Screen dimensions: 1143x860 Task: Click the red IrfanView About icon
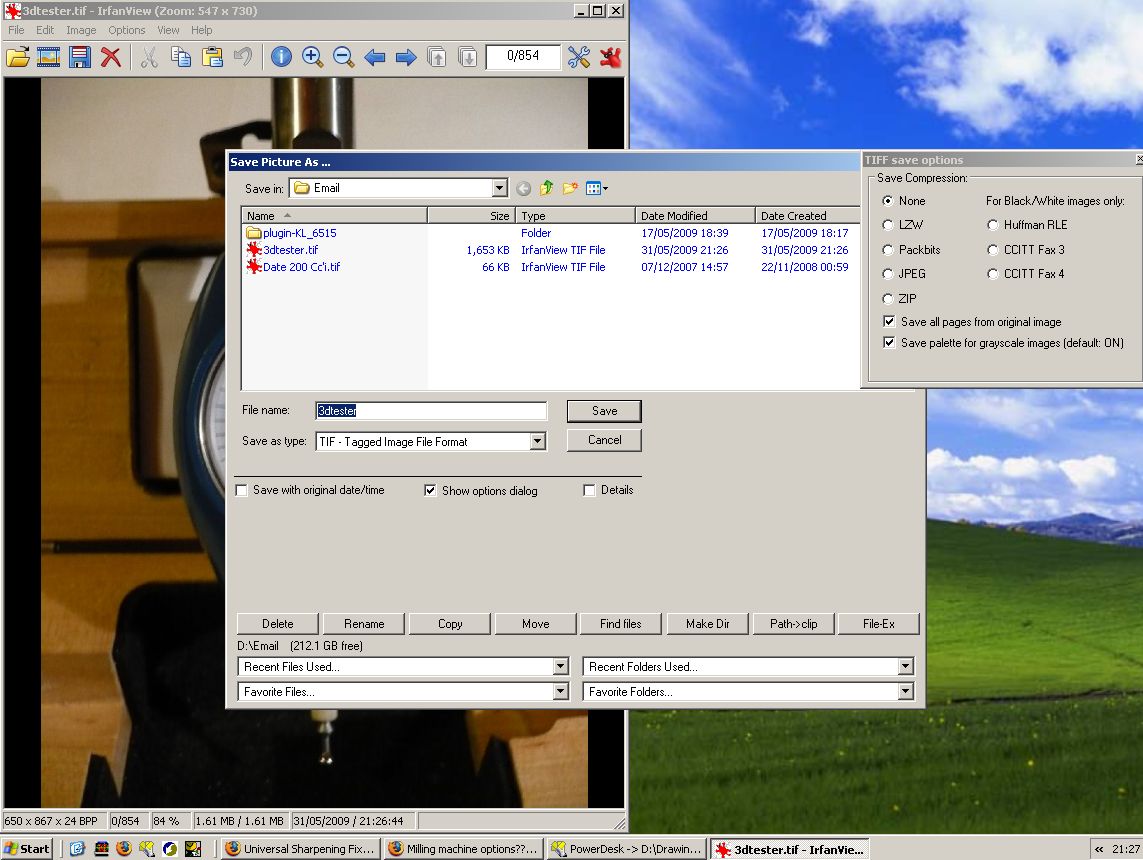click(x=610, y=57)
